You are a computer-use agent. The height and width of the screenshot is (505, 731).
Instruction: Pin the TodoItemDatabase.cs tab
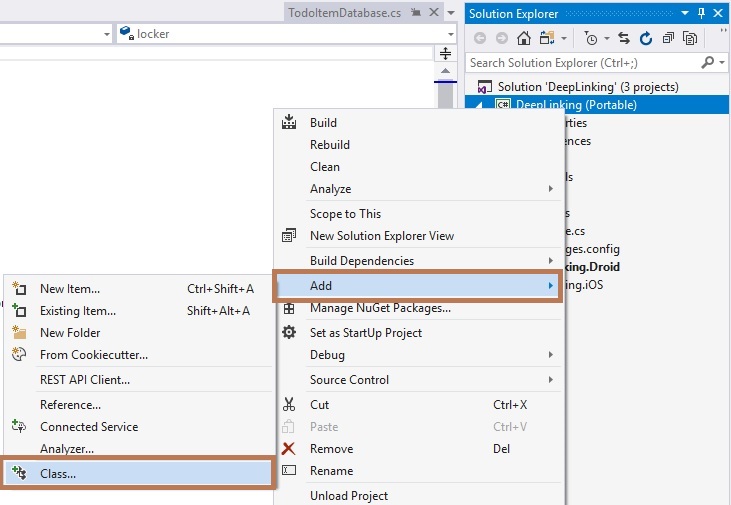(416, 13)
